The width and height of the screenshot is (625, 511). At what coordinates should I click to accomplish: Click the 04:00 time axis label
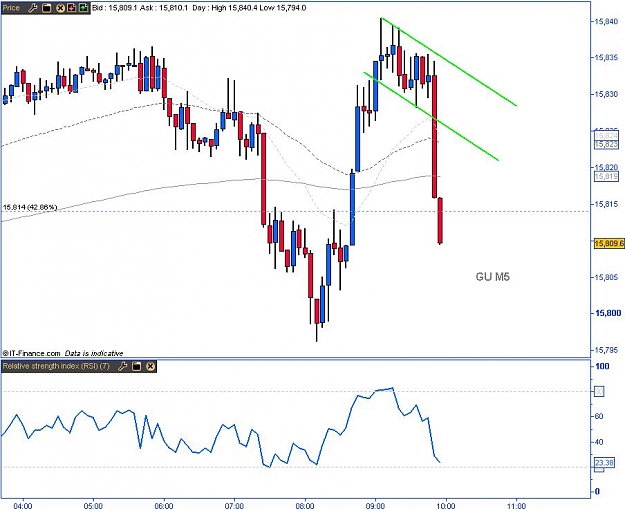pos(23,506)
